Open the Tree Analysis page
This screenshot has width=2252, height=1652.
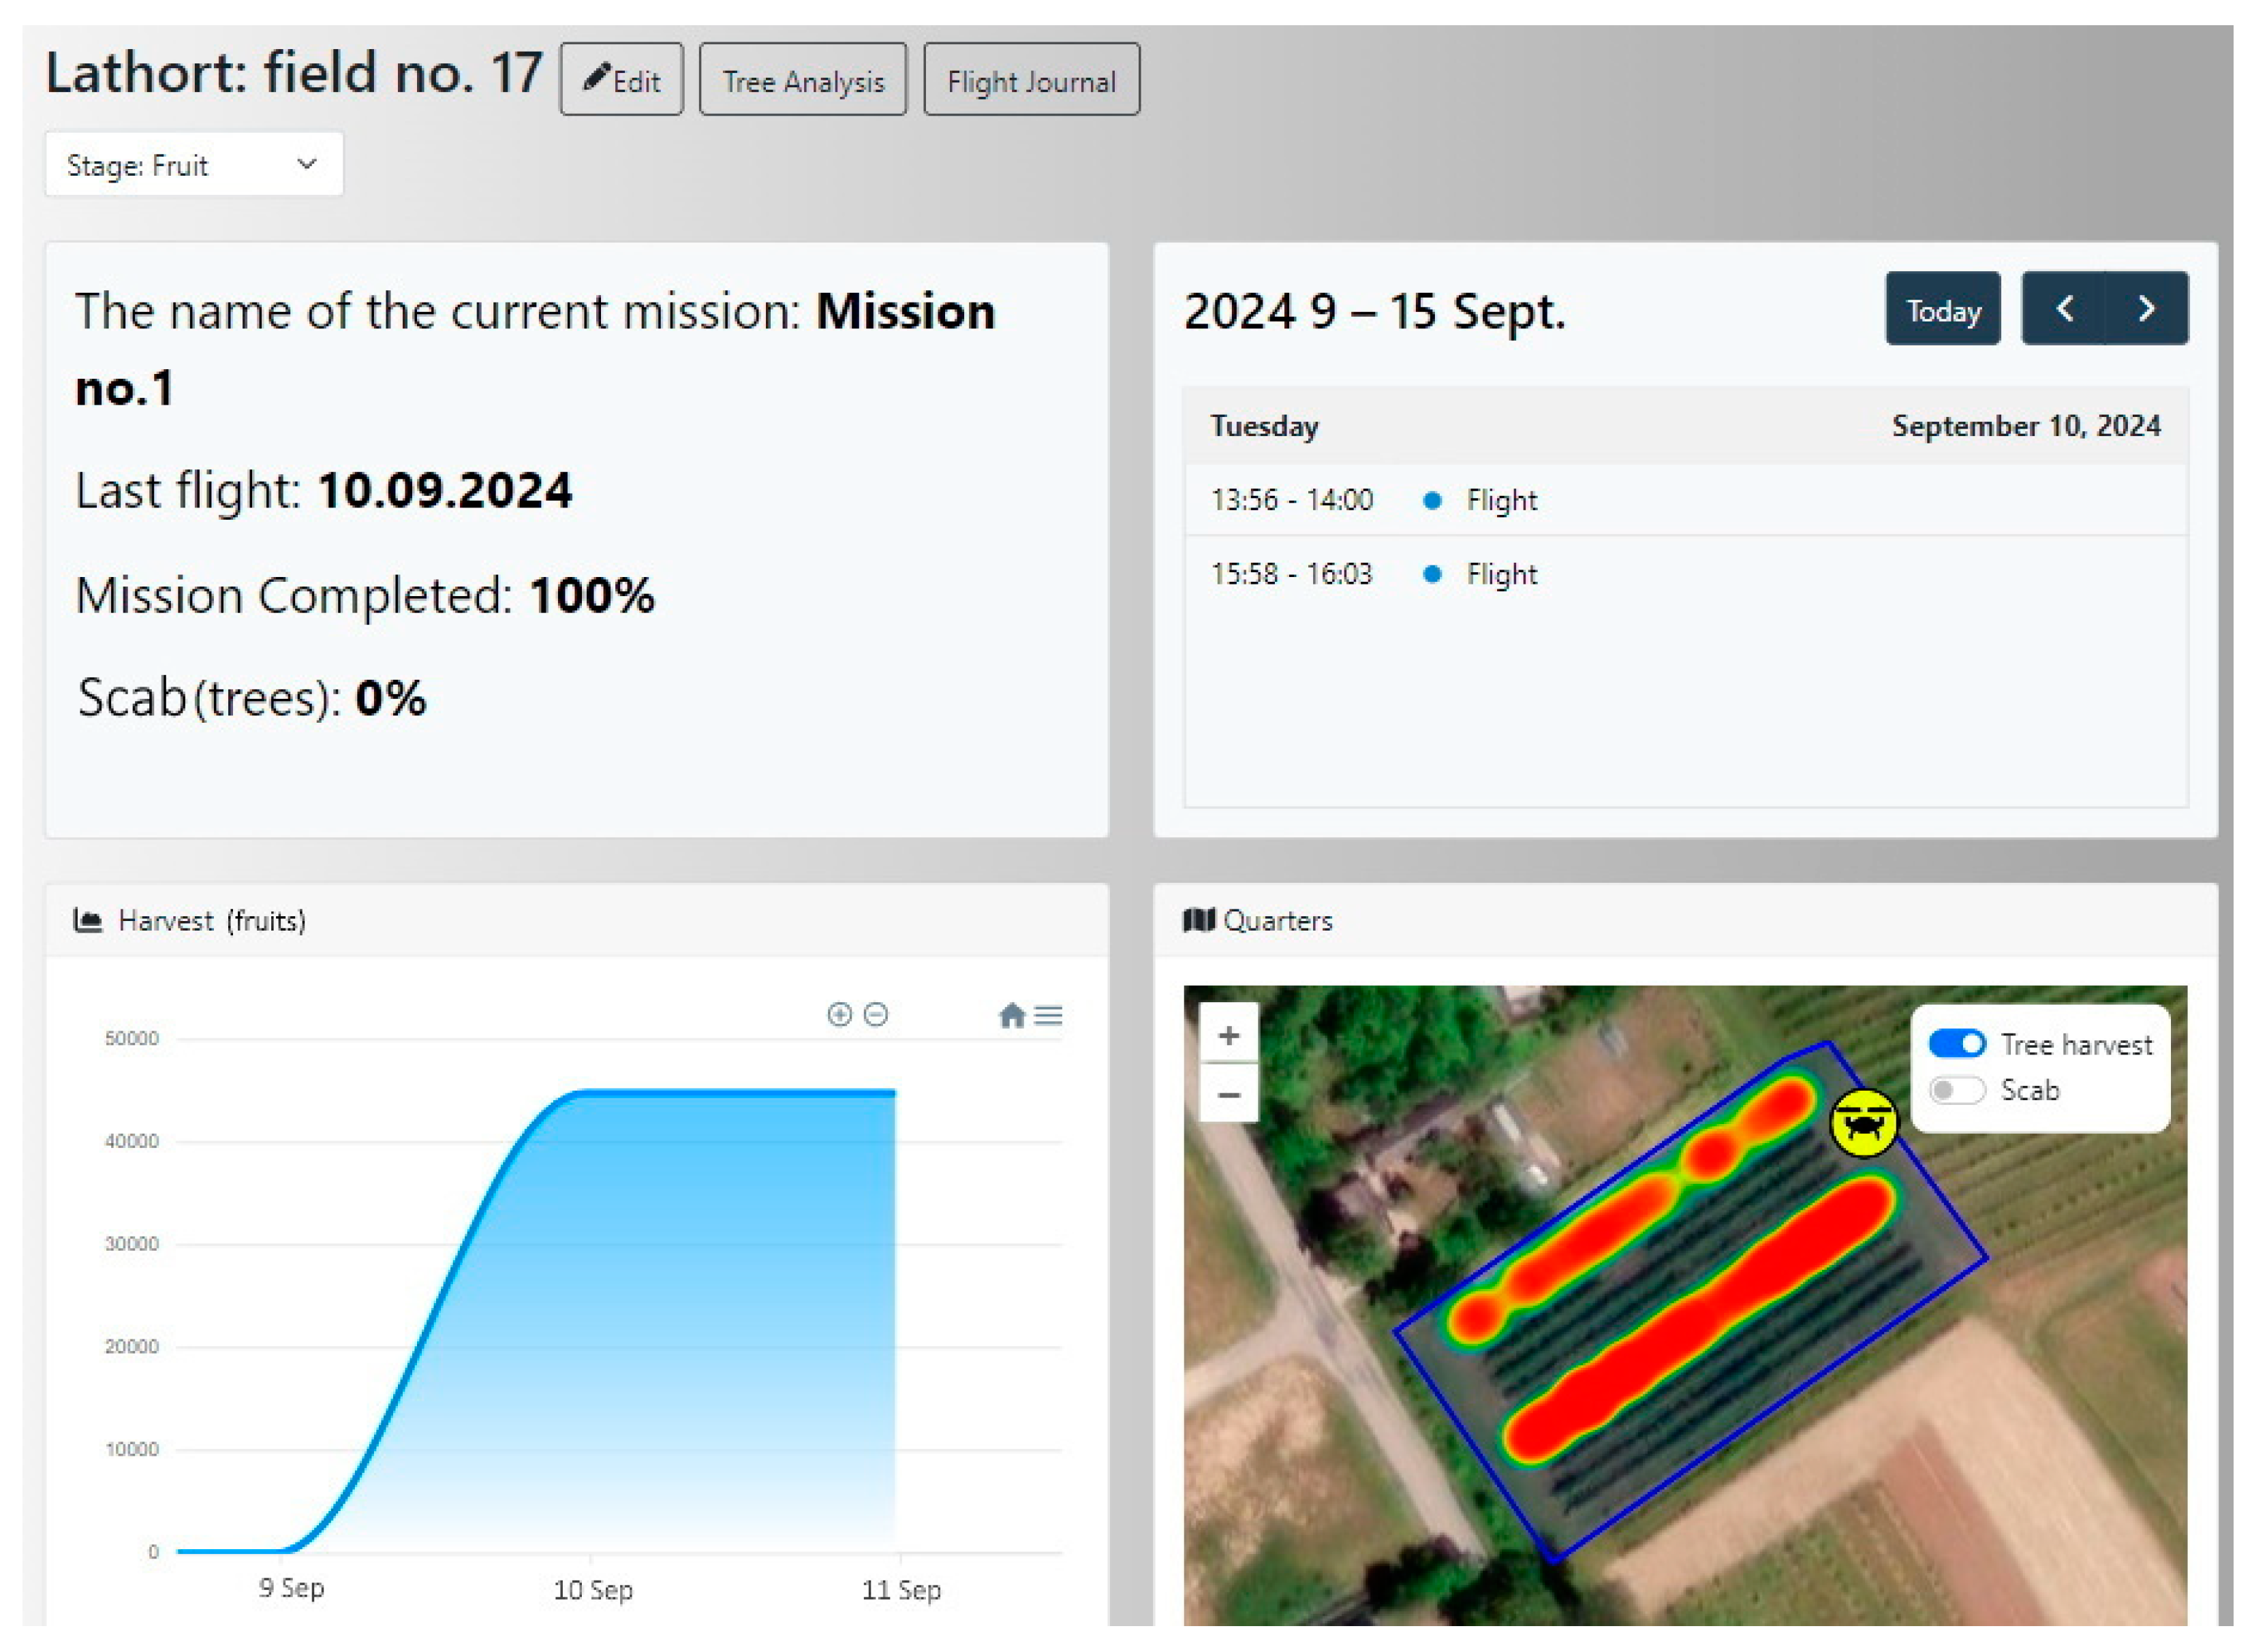coord(803,80)
